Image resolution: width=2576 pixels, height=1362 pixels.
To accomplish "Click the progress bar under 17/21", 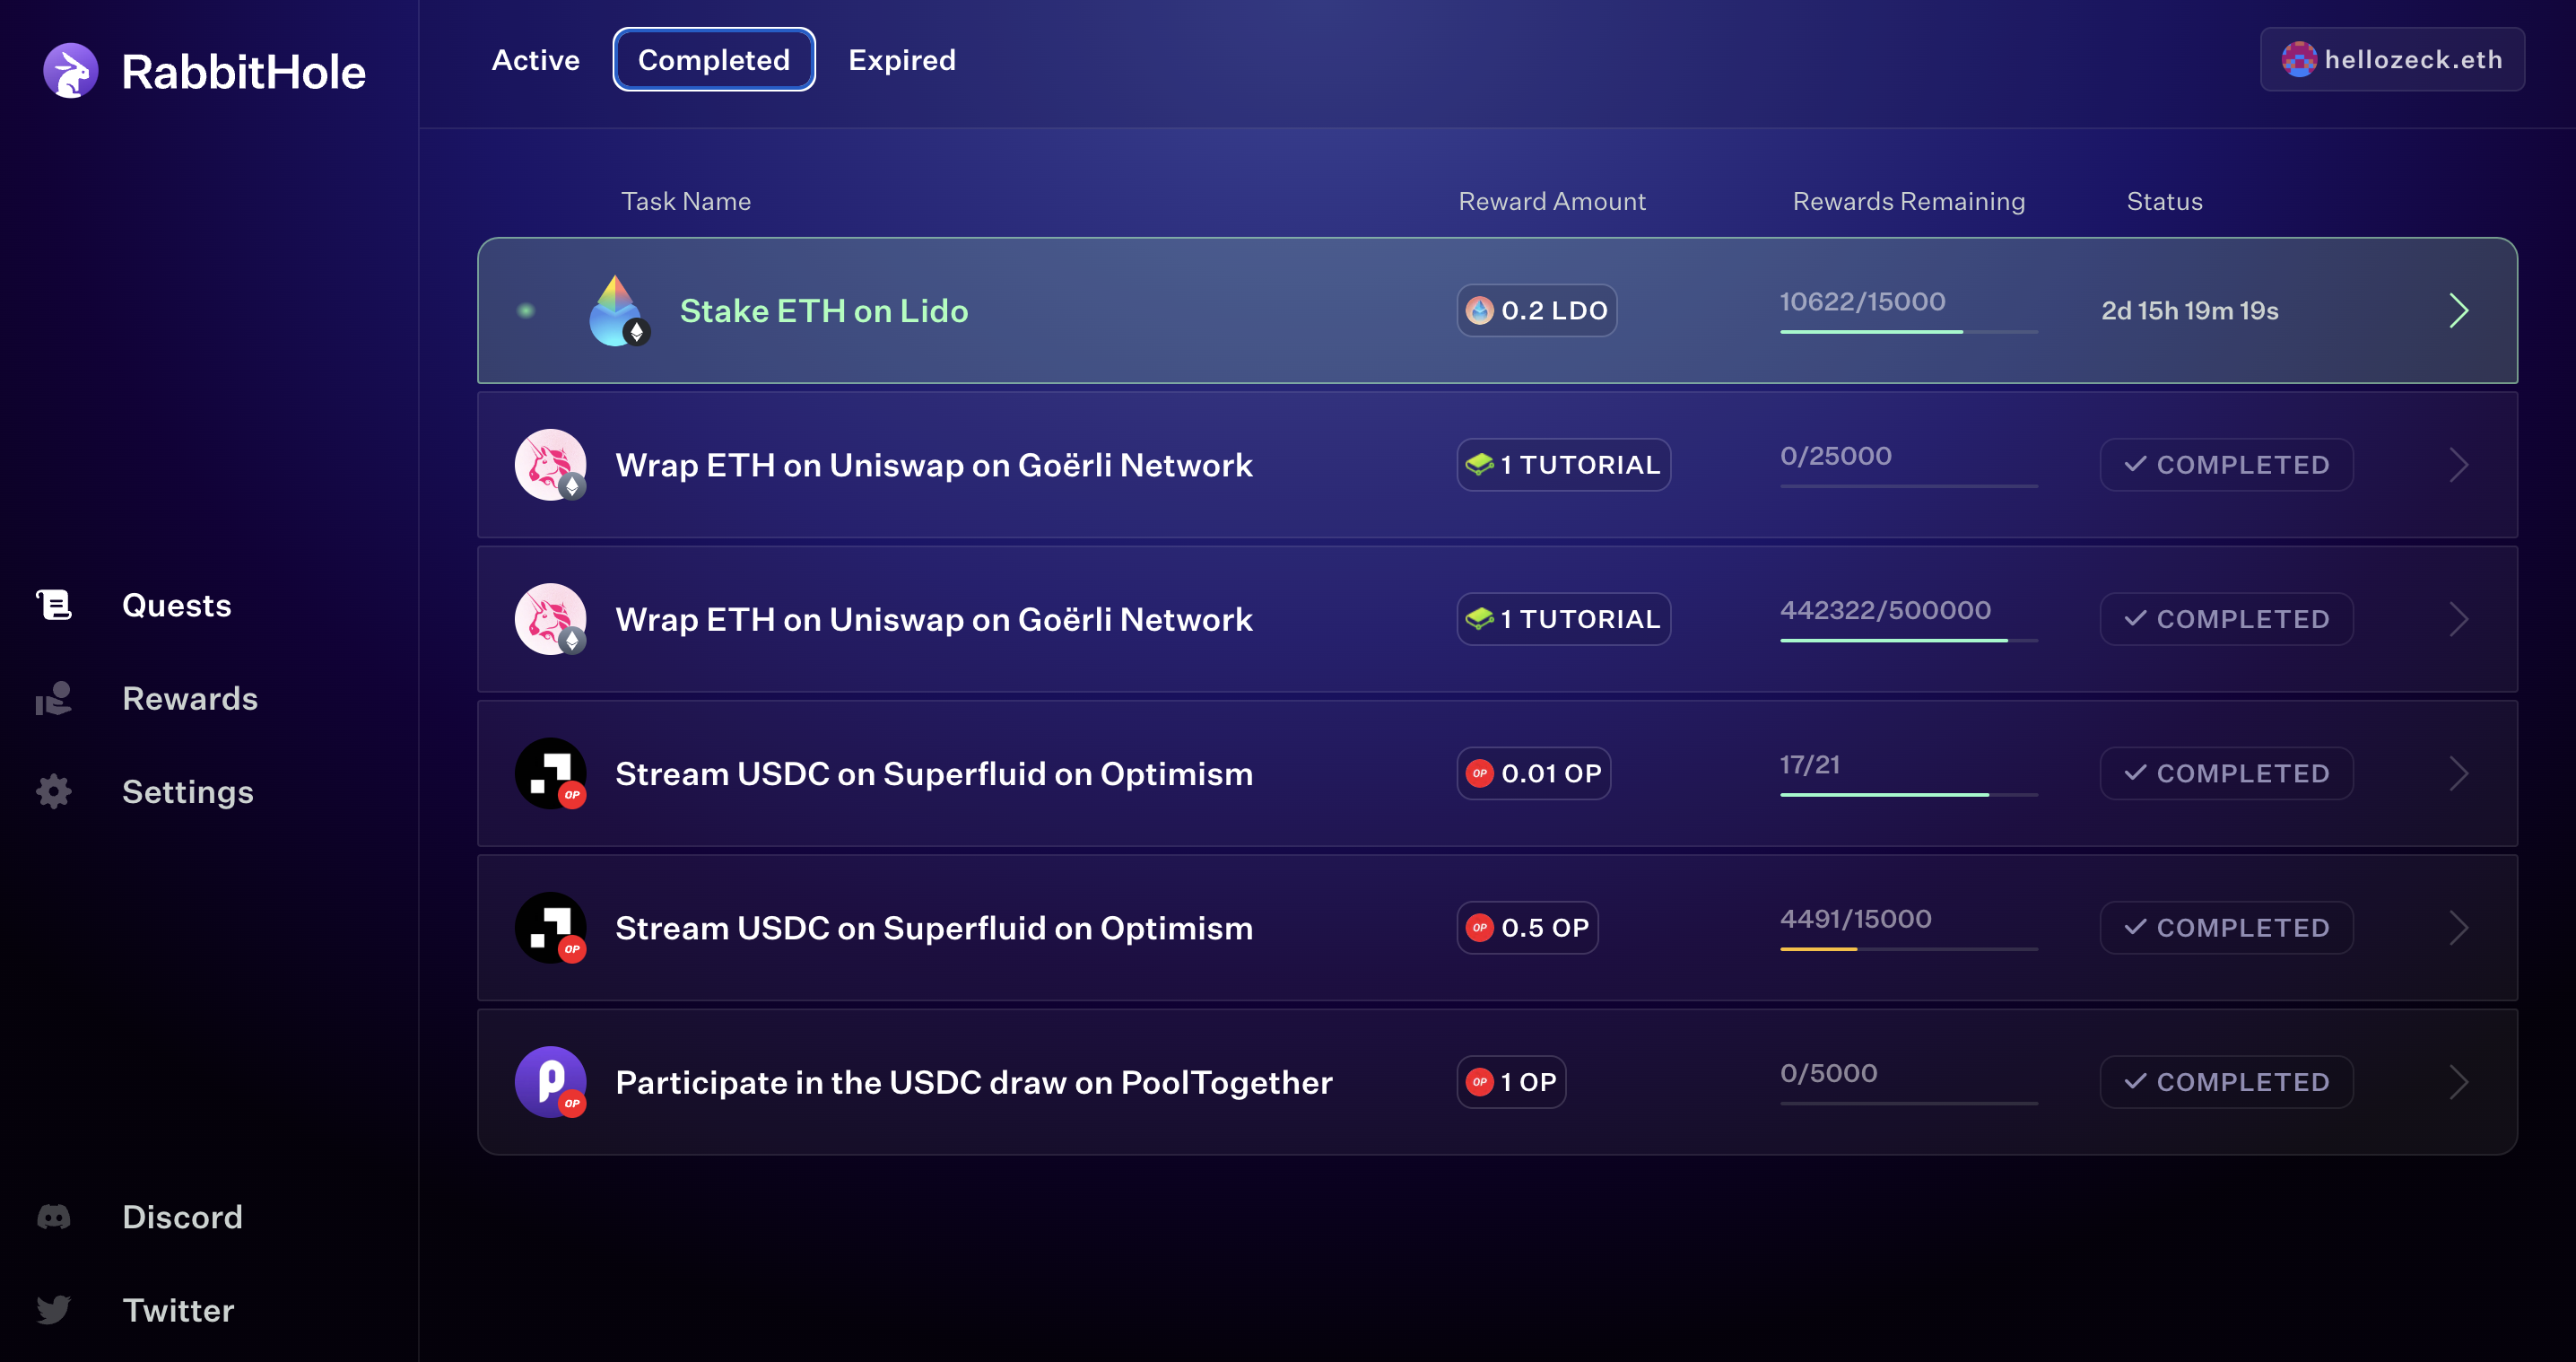I will tap(1909, 794).
